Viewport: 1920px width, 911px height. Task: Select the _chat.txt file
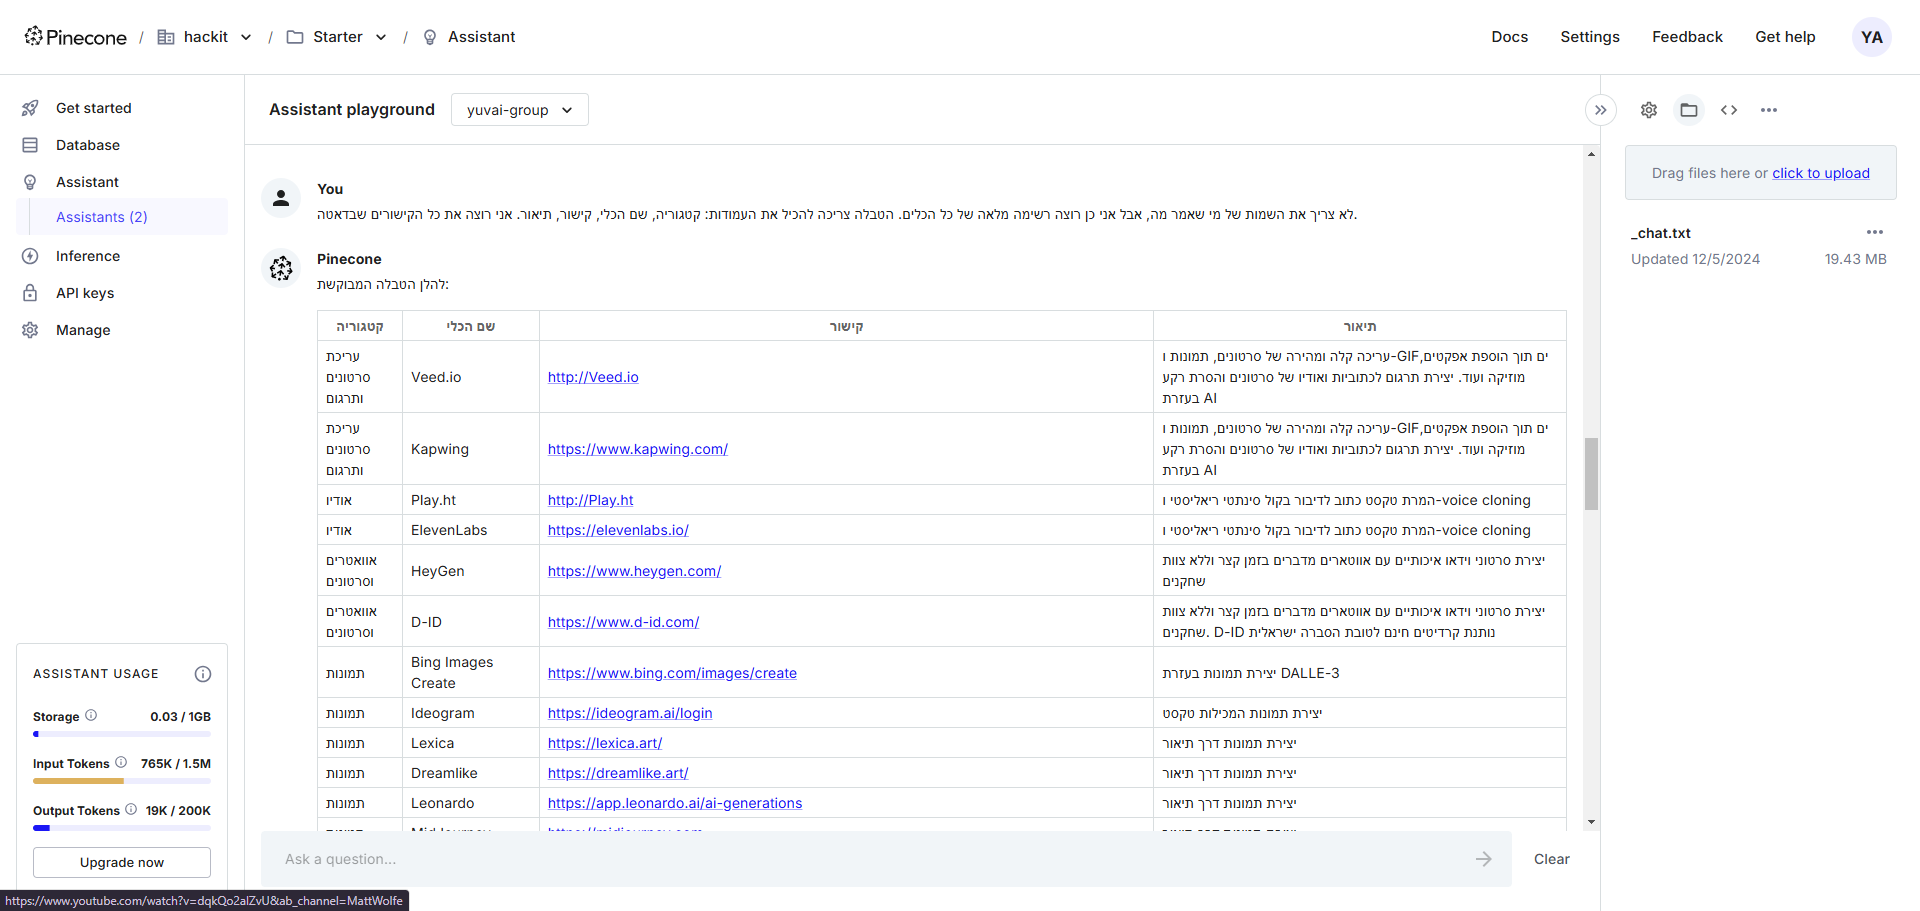pyautogui.click(x=1660, y=233)
